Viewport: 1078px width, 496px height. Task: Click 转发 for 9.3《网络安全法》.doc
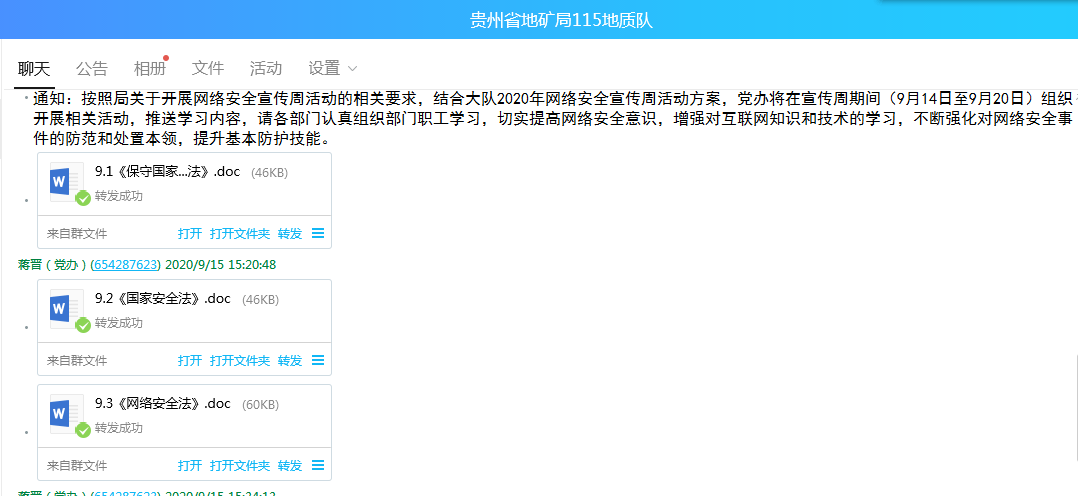[x=290, y=466]
